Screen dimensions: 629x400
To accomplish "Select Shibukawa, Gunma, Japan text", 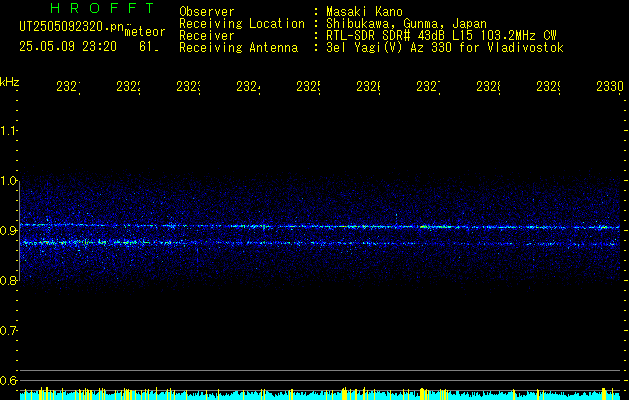I will pos(406,24).
